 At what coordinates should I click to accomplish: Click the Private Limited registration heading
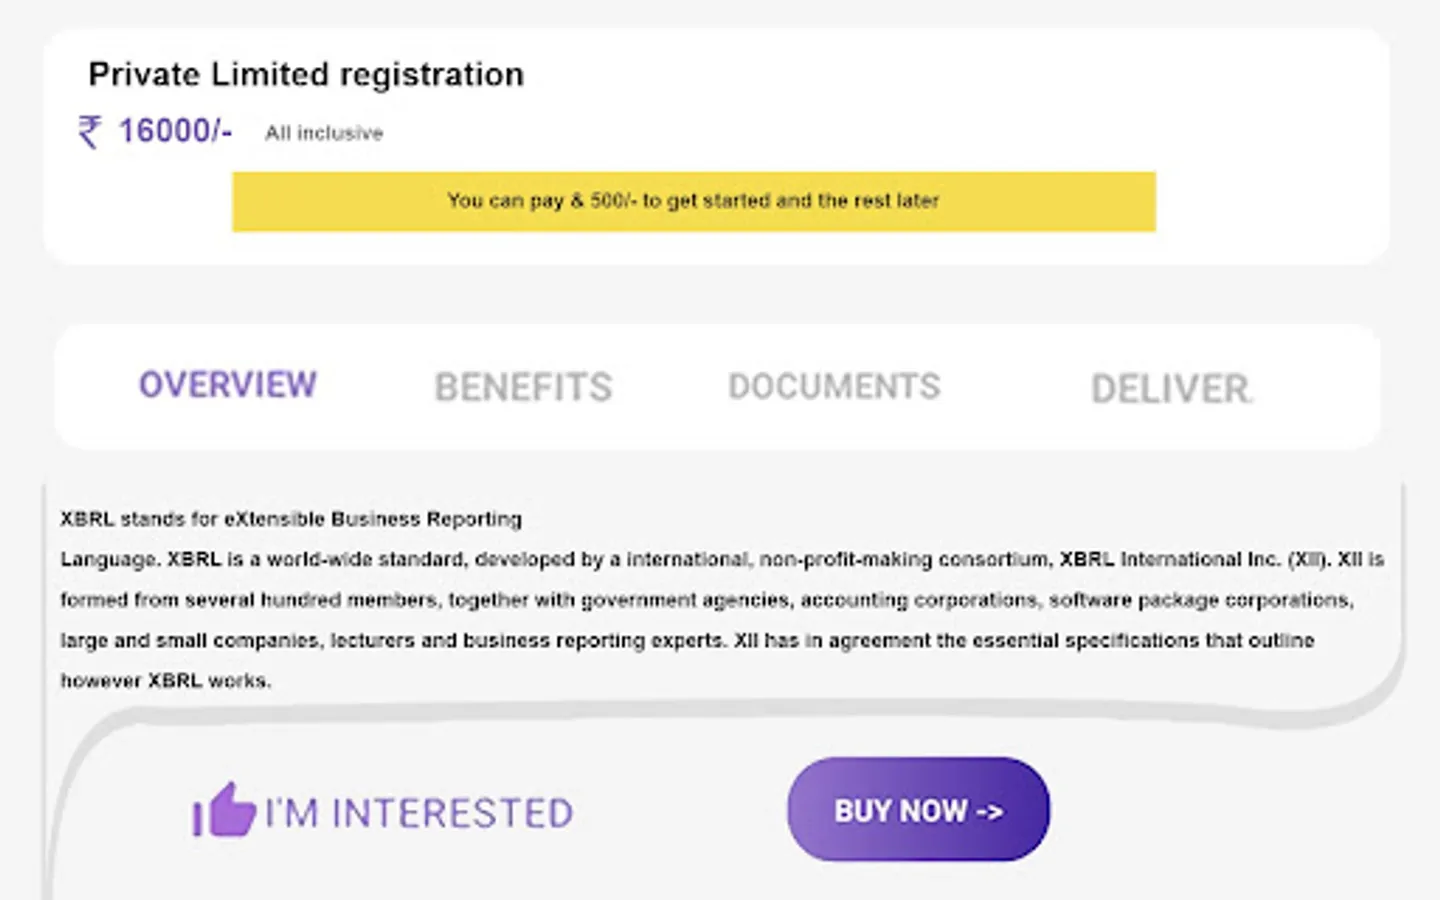[306, 75]
